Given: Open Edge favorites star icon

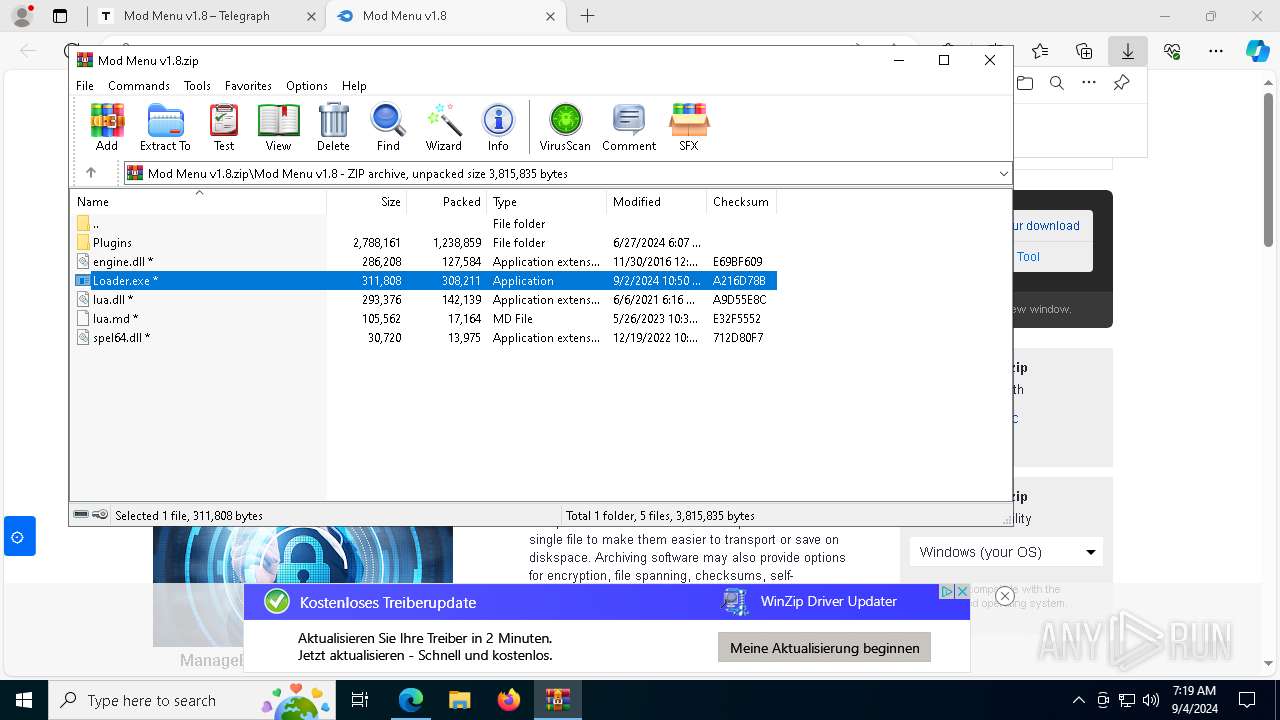Looking at the screenshot, I should 1040,51.
